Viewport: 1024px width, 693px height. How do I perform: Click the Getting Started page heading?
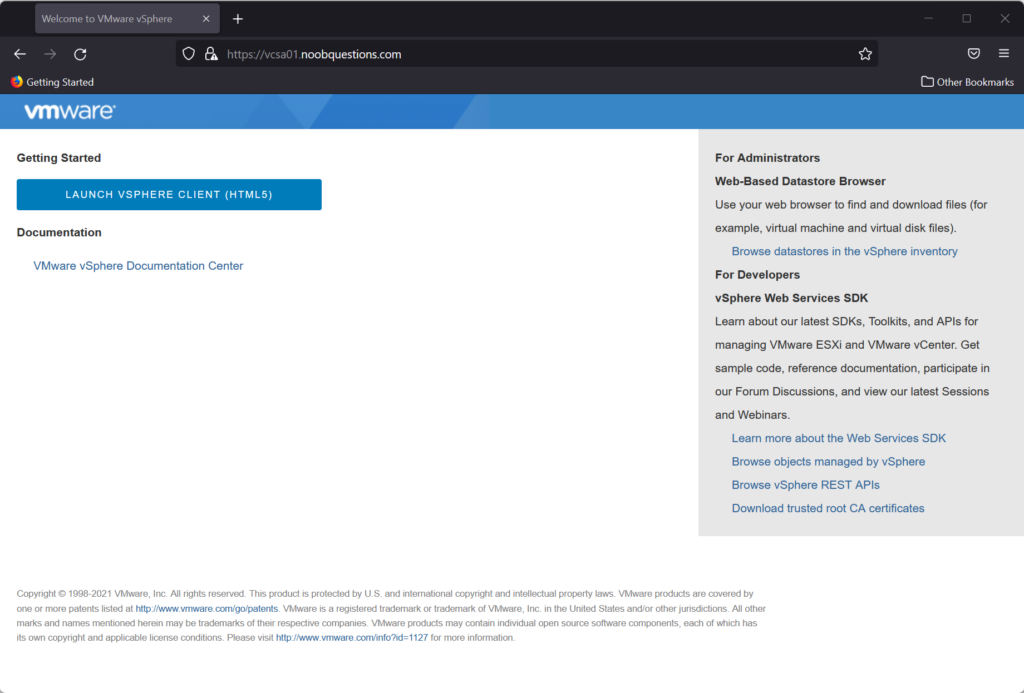(x=59, y=158)
